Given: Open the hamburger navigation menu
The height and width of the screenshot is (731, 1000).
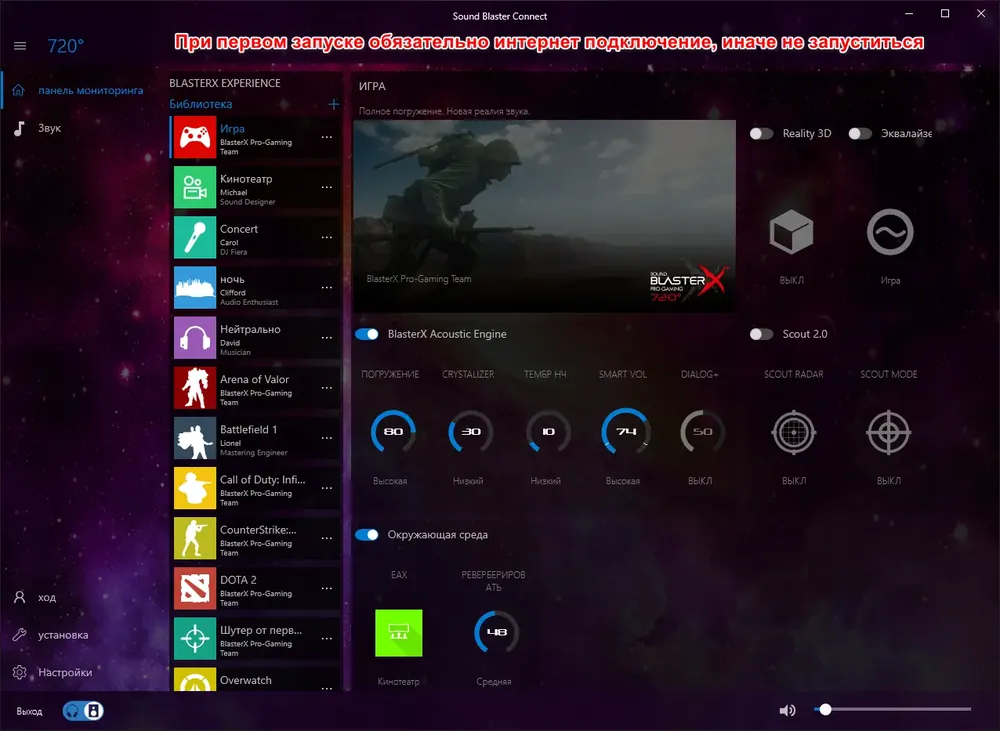Looking at the screenshot, I should click(x=20, y=46).
